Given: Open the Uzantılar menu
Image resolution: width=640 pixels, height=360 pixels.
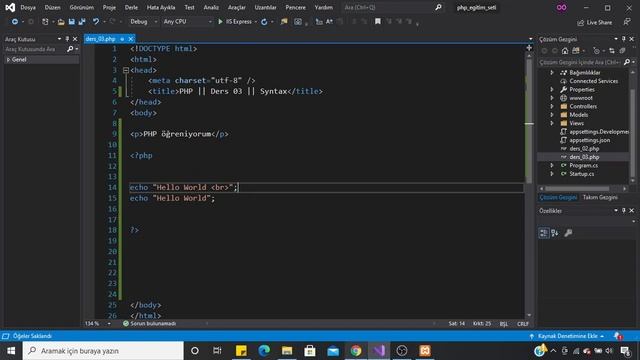Looking at the screenshot, I should [265, 7].
